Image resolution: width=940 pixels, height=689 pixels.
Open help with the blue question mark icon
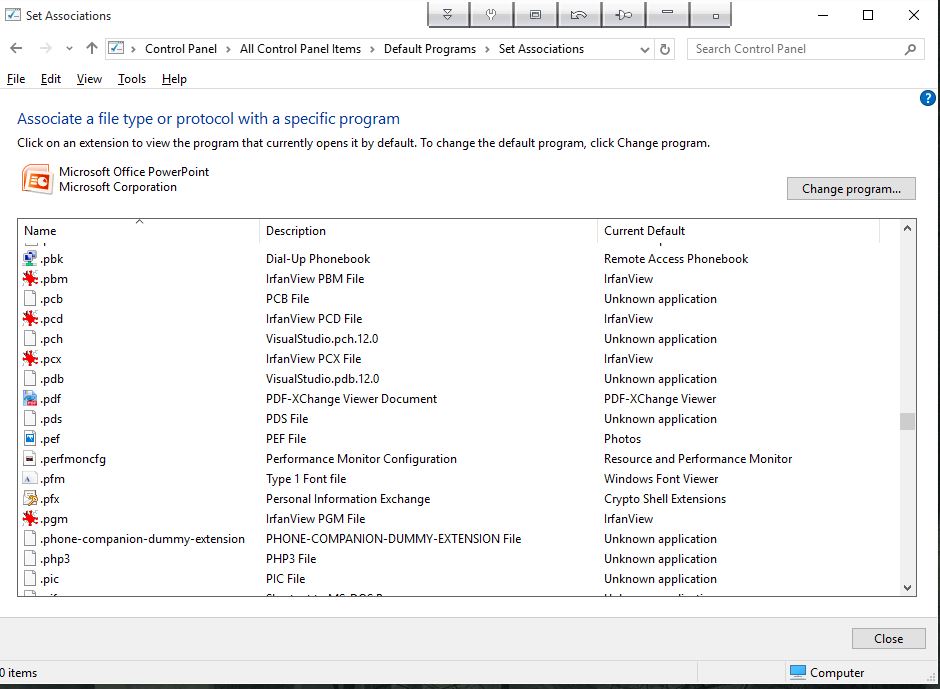[927, 98]
